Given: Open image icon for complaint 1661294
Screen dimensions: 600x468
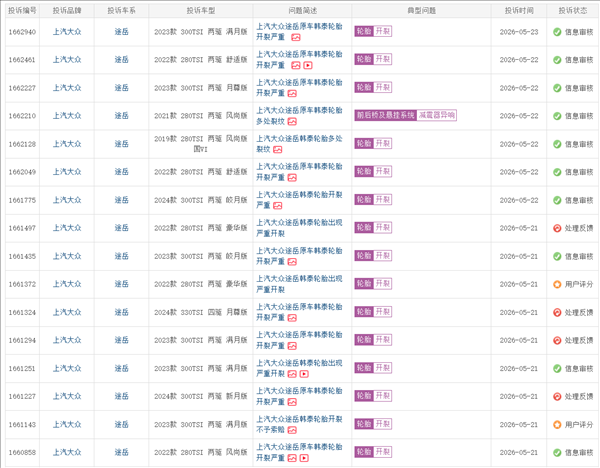Looking at the screenshot, I should (x=292, y=346).
